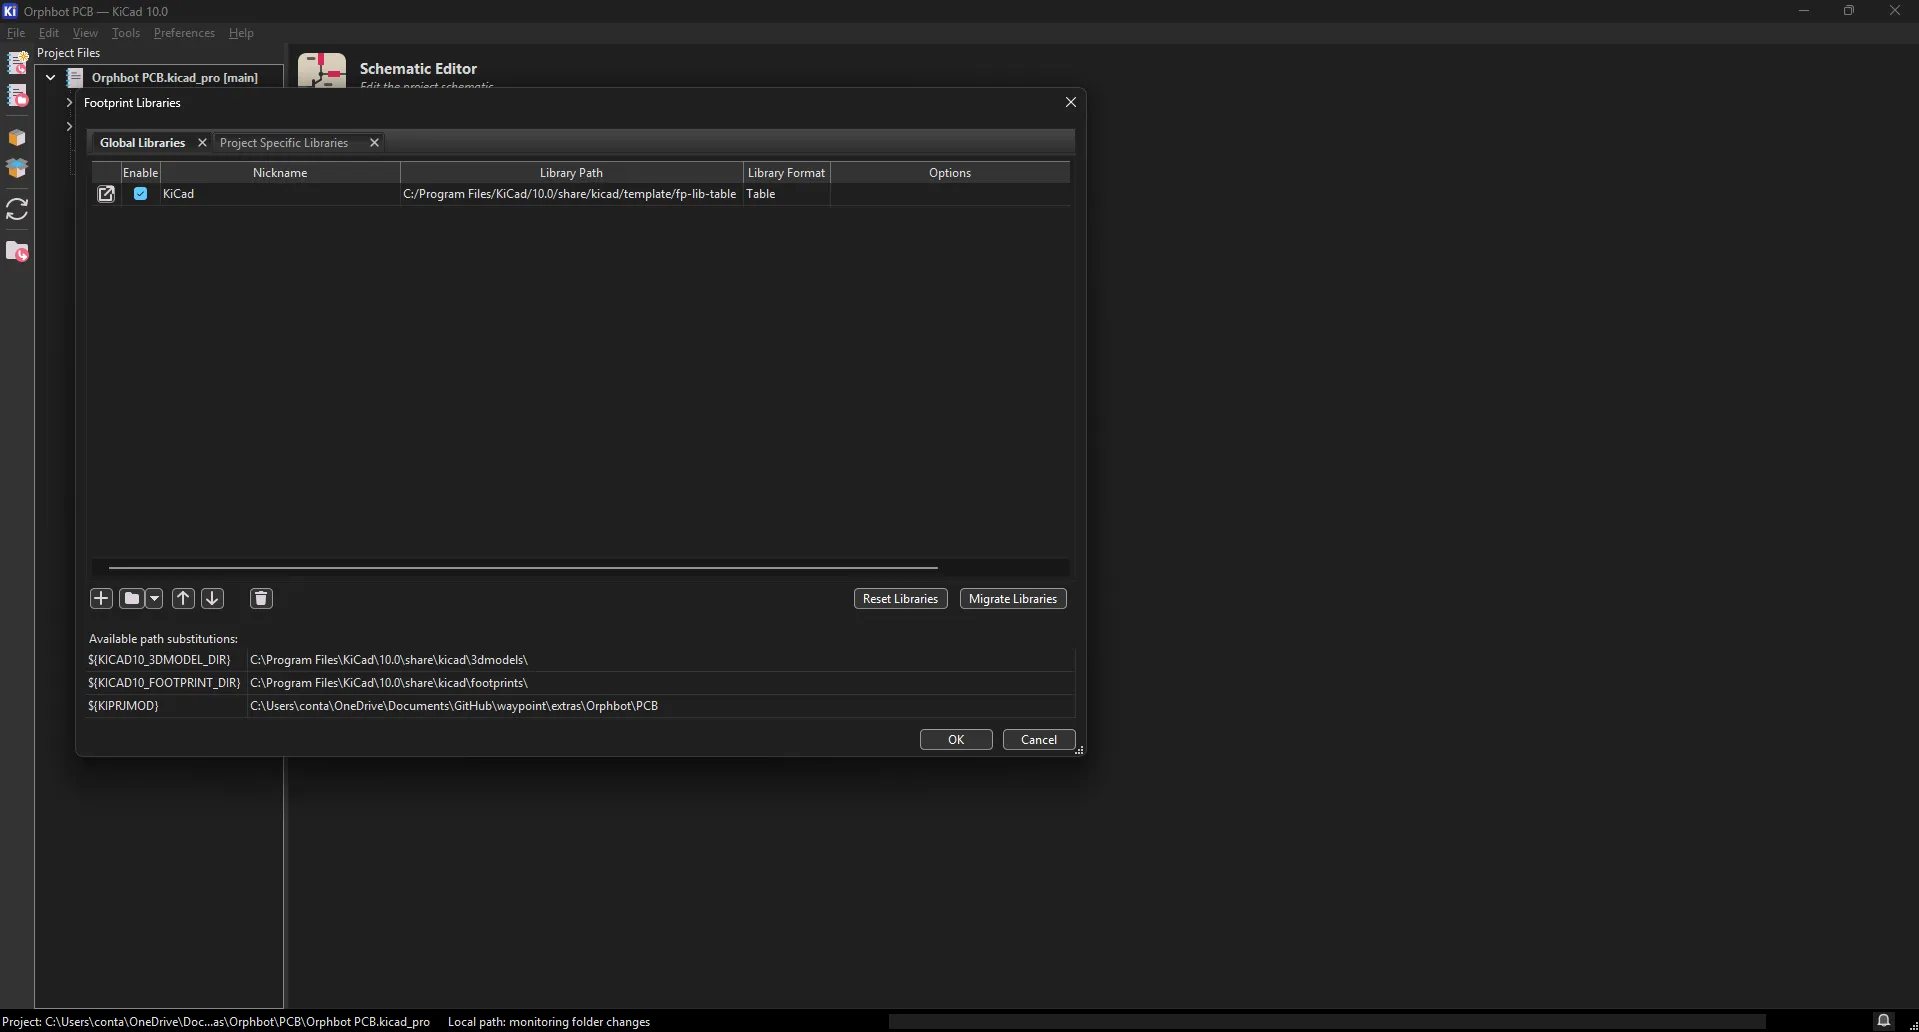This screenshot has height=1032, width=1919.
Task: Click the Enable column header
Action: (x=140, y=172)
